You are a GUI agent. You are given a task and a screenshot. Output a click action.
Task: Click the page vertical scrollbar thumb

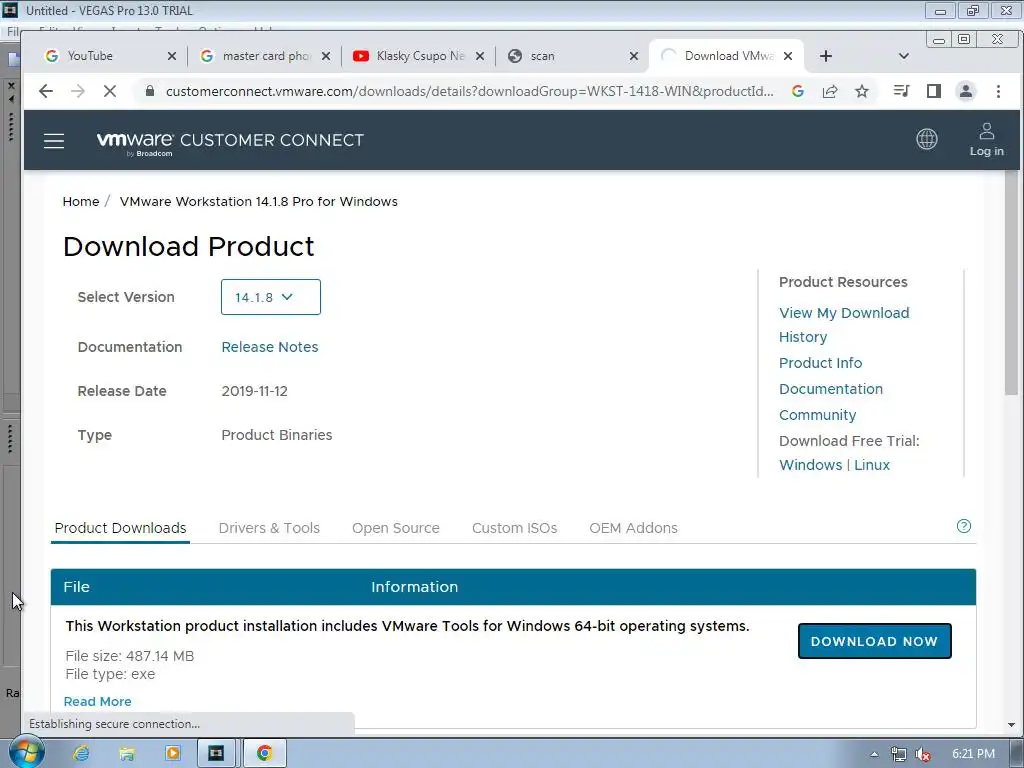pos(1011,282)
